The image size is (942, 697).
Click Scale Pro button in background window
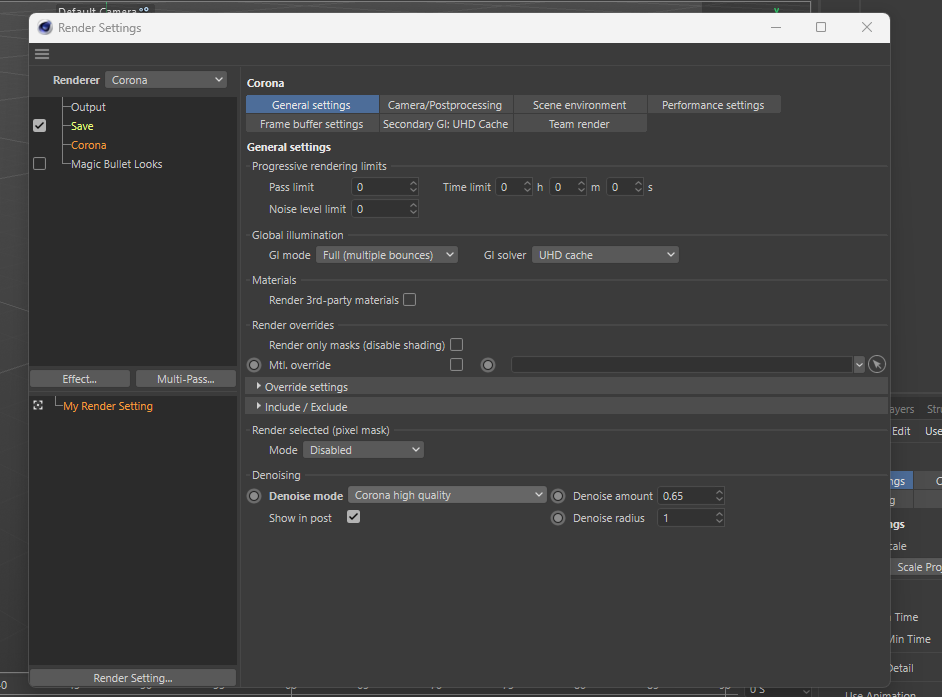click(x=916, y=567)
